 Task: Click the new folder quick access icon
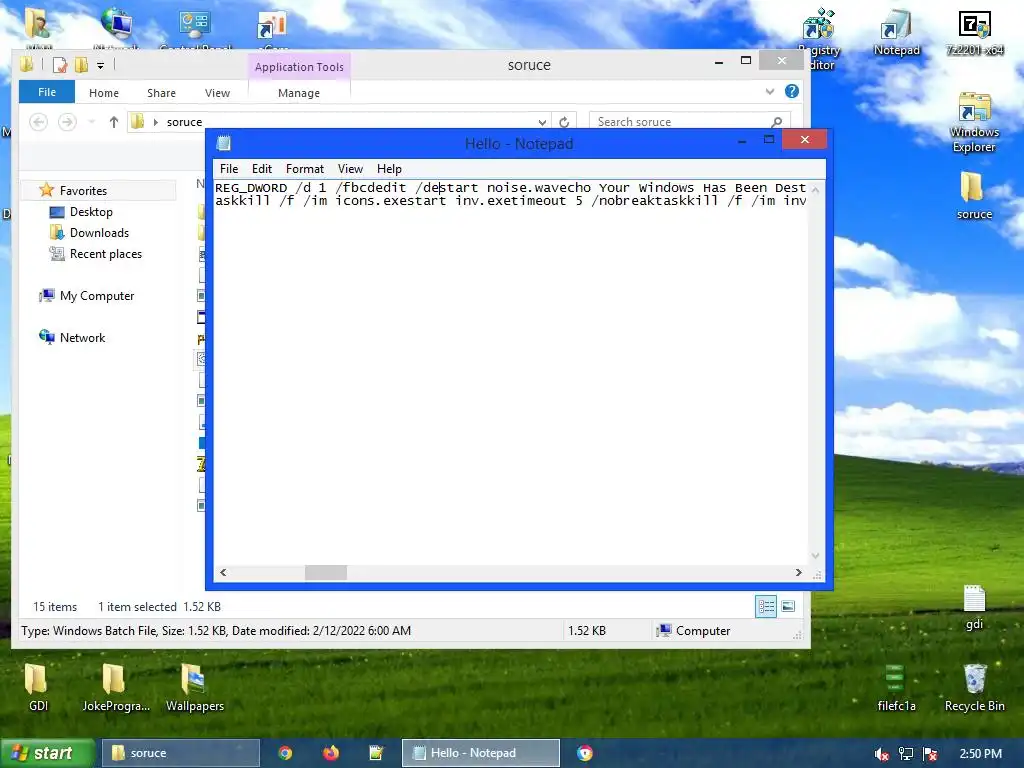point(82,65)
